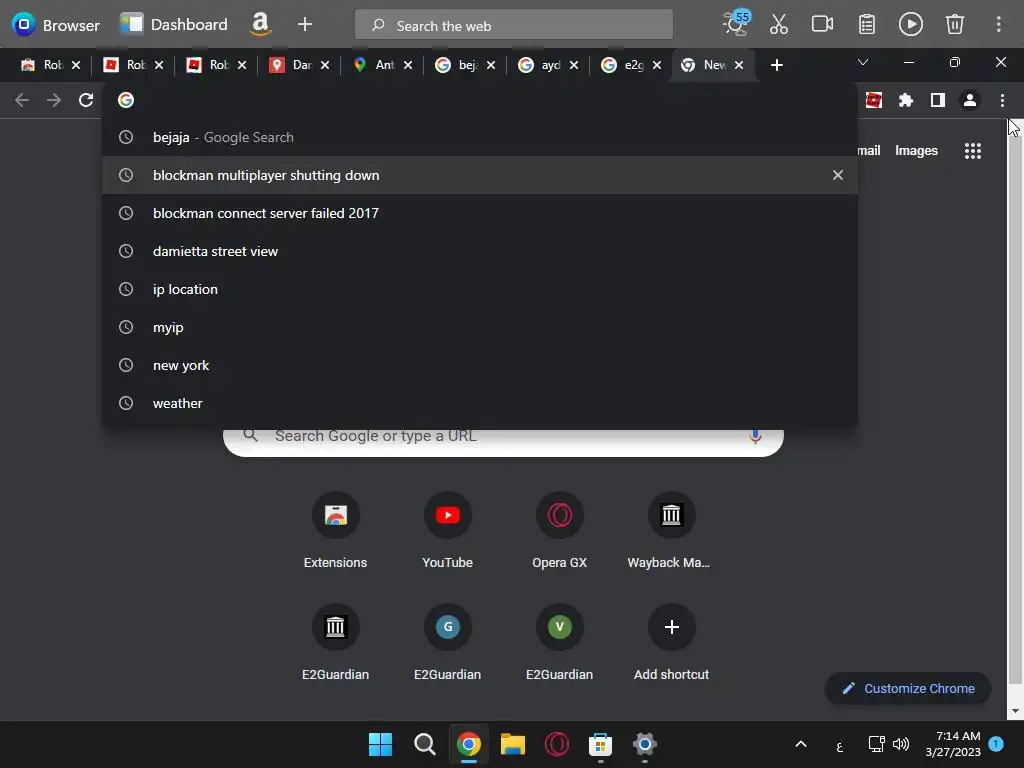Image resolution: width=1024 pixels, height=768 pixels.
Task: Open taskbar Search
Action: pyautogui.click(x=424, y=744)
